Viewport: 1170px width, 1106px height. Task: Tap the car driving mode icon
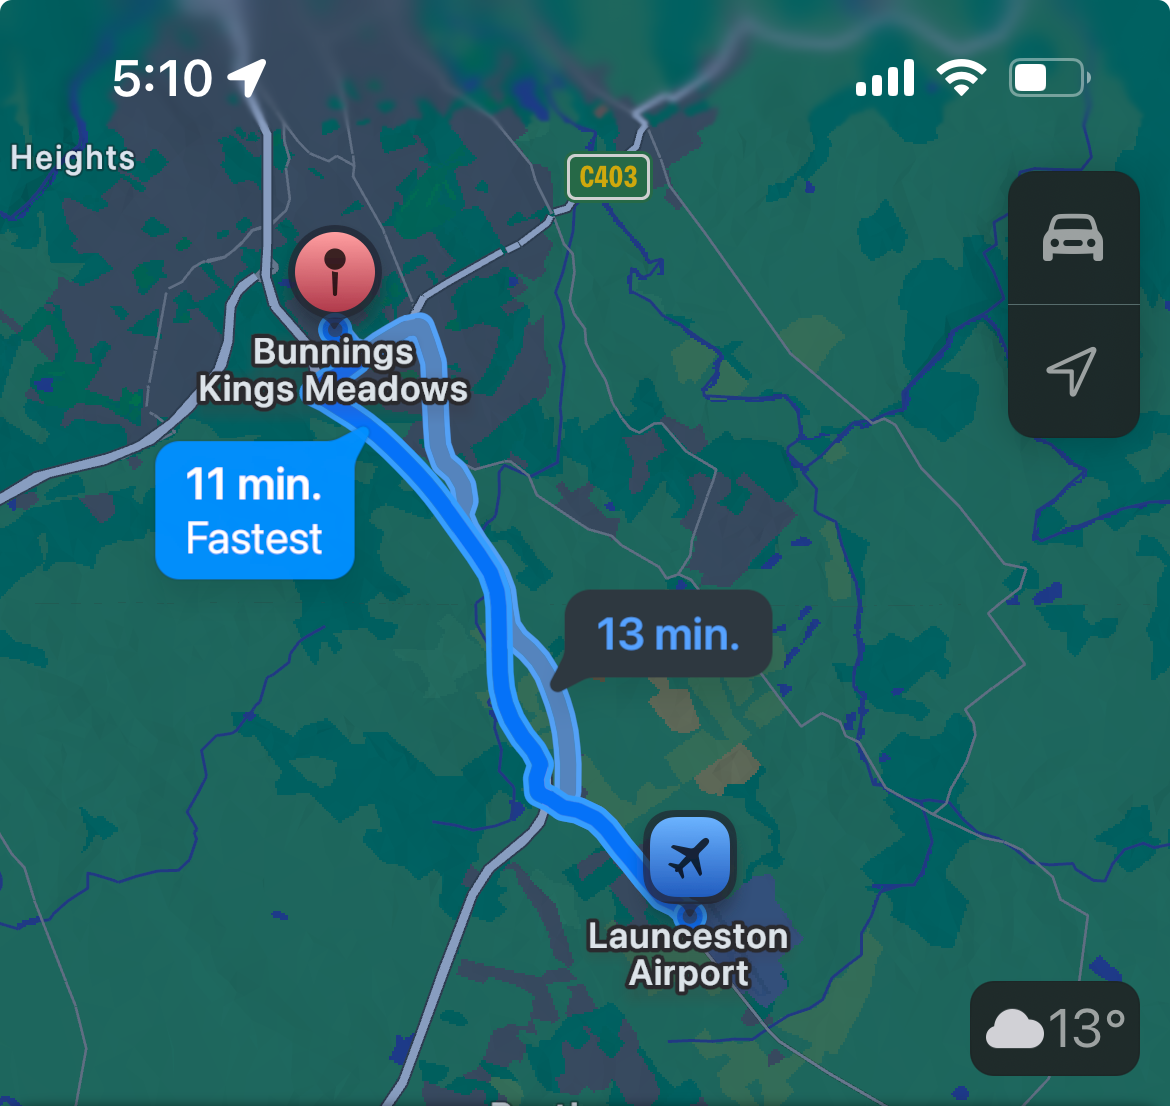pos(1073,237)
